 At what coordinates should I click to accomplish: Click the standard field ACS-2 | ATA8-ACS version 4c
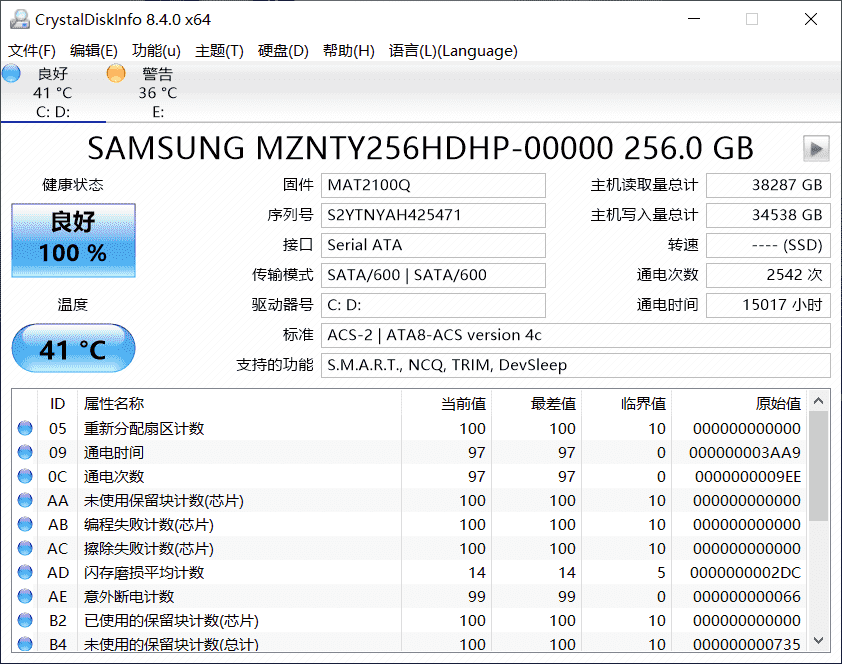[576, 335]
